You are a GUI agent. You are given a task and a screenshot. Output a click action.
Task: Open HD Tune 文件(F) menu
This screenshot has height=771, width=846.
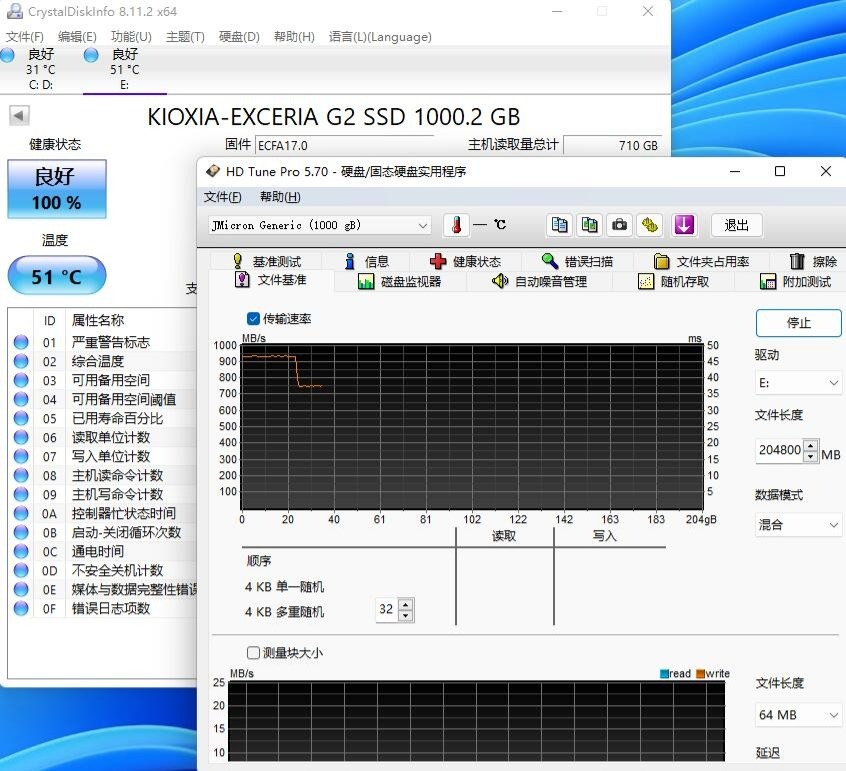[222, 197]
